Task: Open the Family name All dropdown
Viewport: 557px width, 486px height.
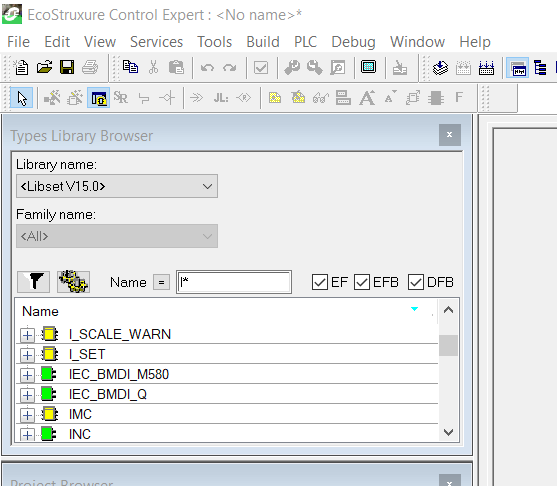Action: pyautogui.click(x=117, y=236)
